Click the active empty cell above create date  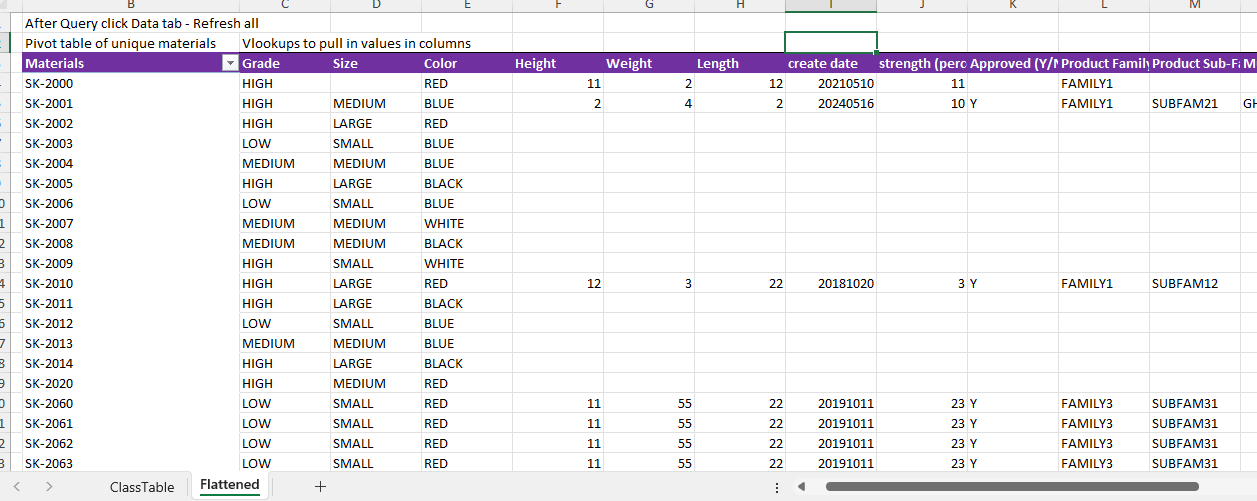click(830, 42)
